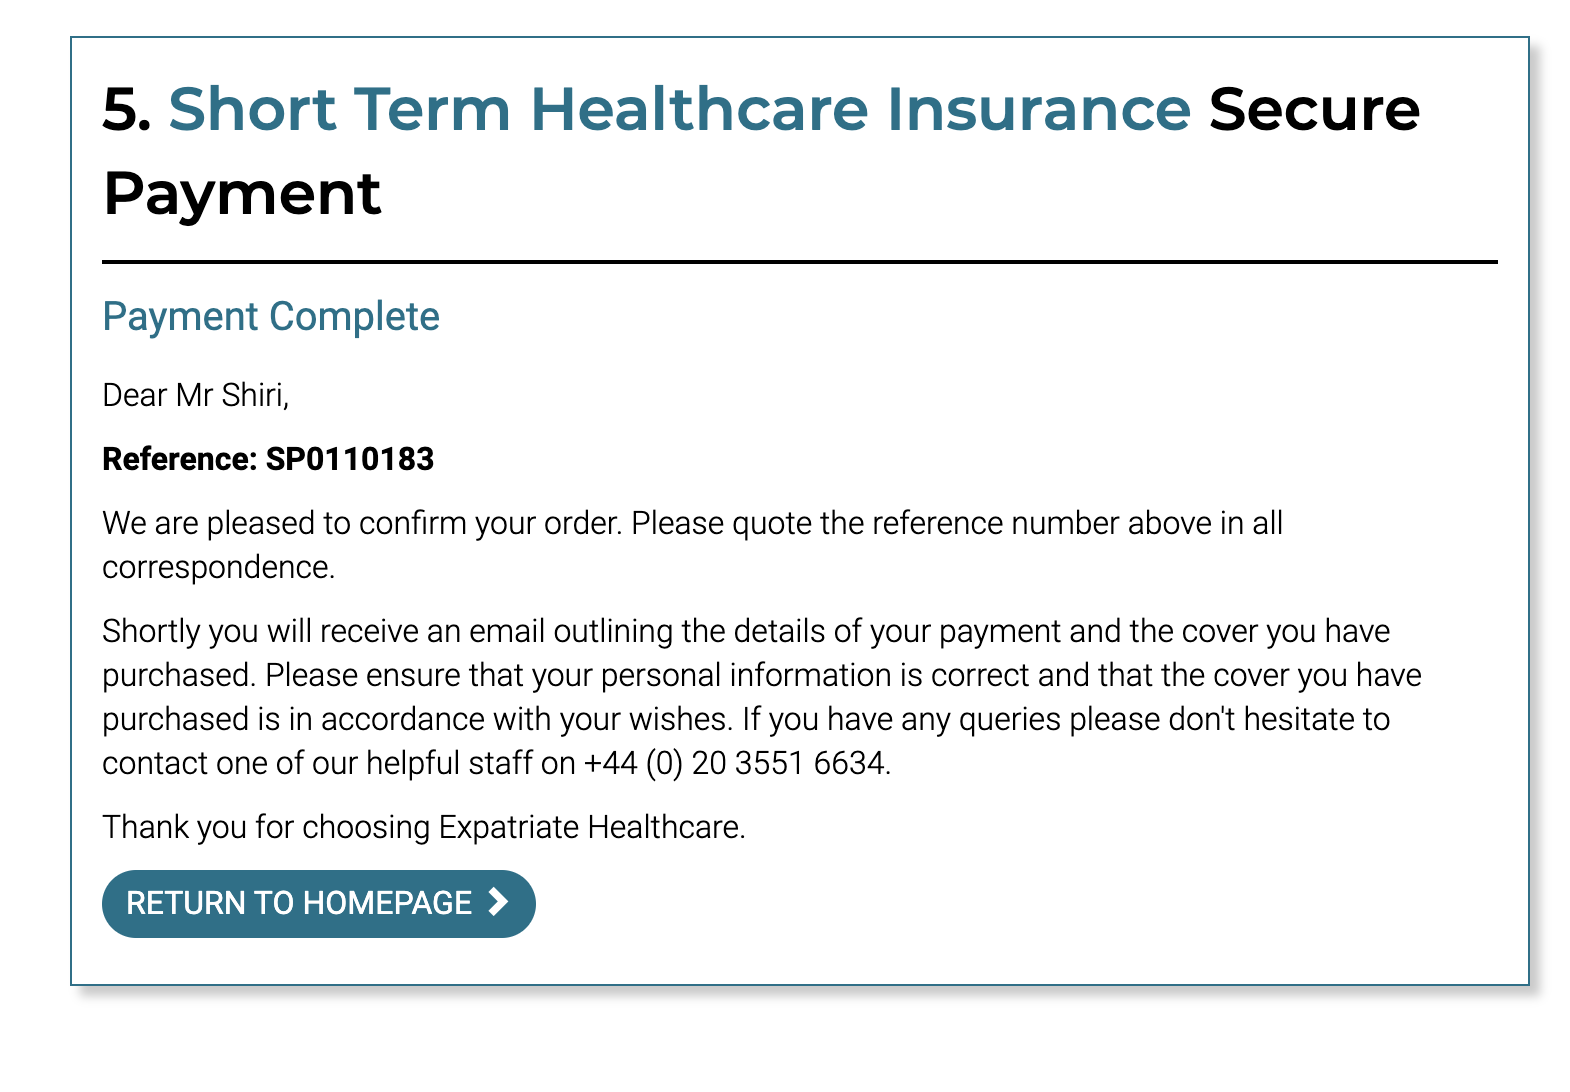Click the step number 5. in the heading

pos(127,109)
